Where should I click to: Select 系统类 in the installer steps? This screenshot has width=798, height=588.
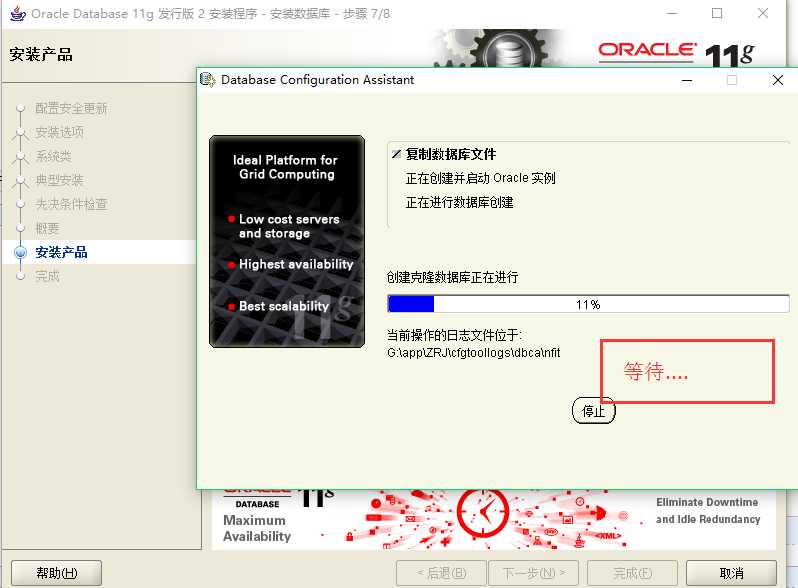tap(53, 156)
